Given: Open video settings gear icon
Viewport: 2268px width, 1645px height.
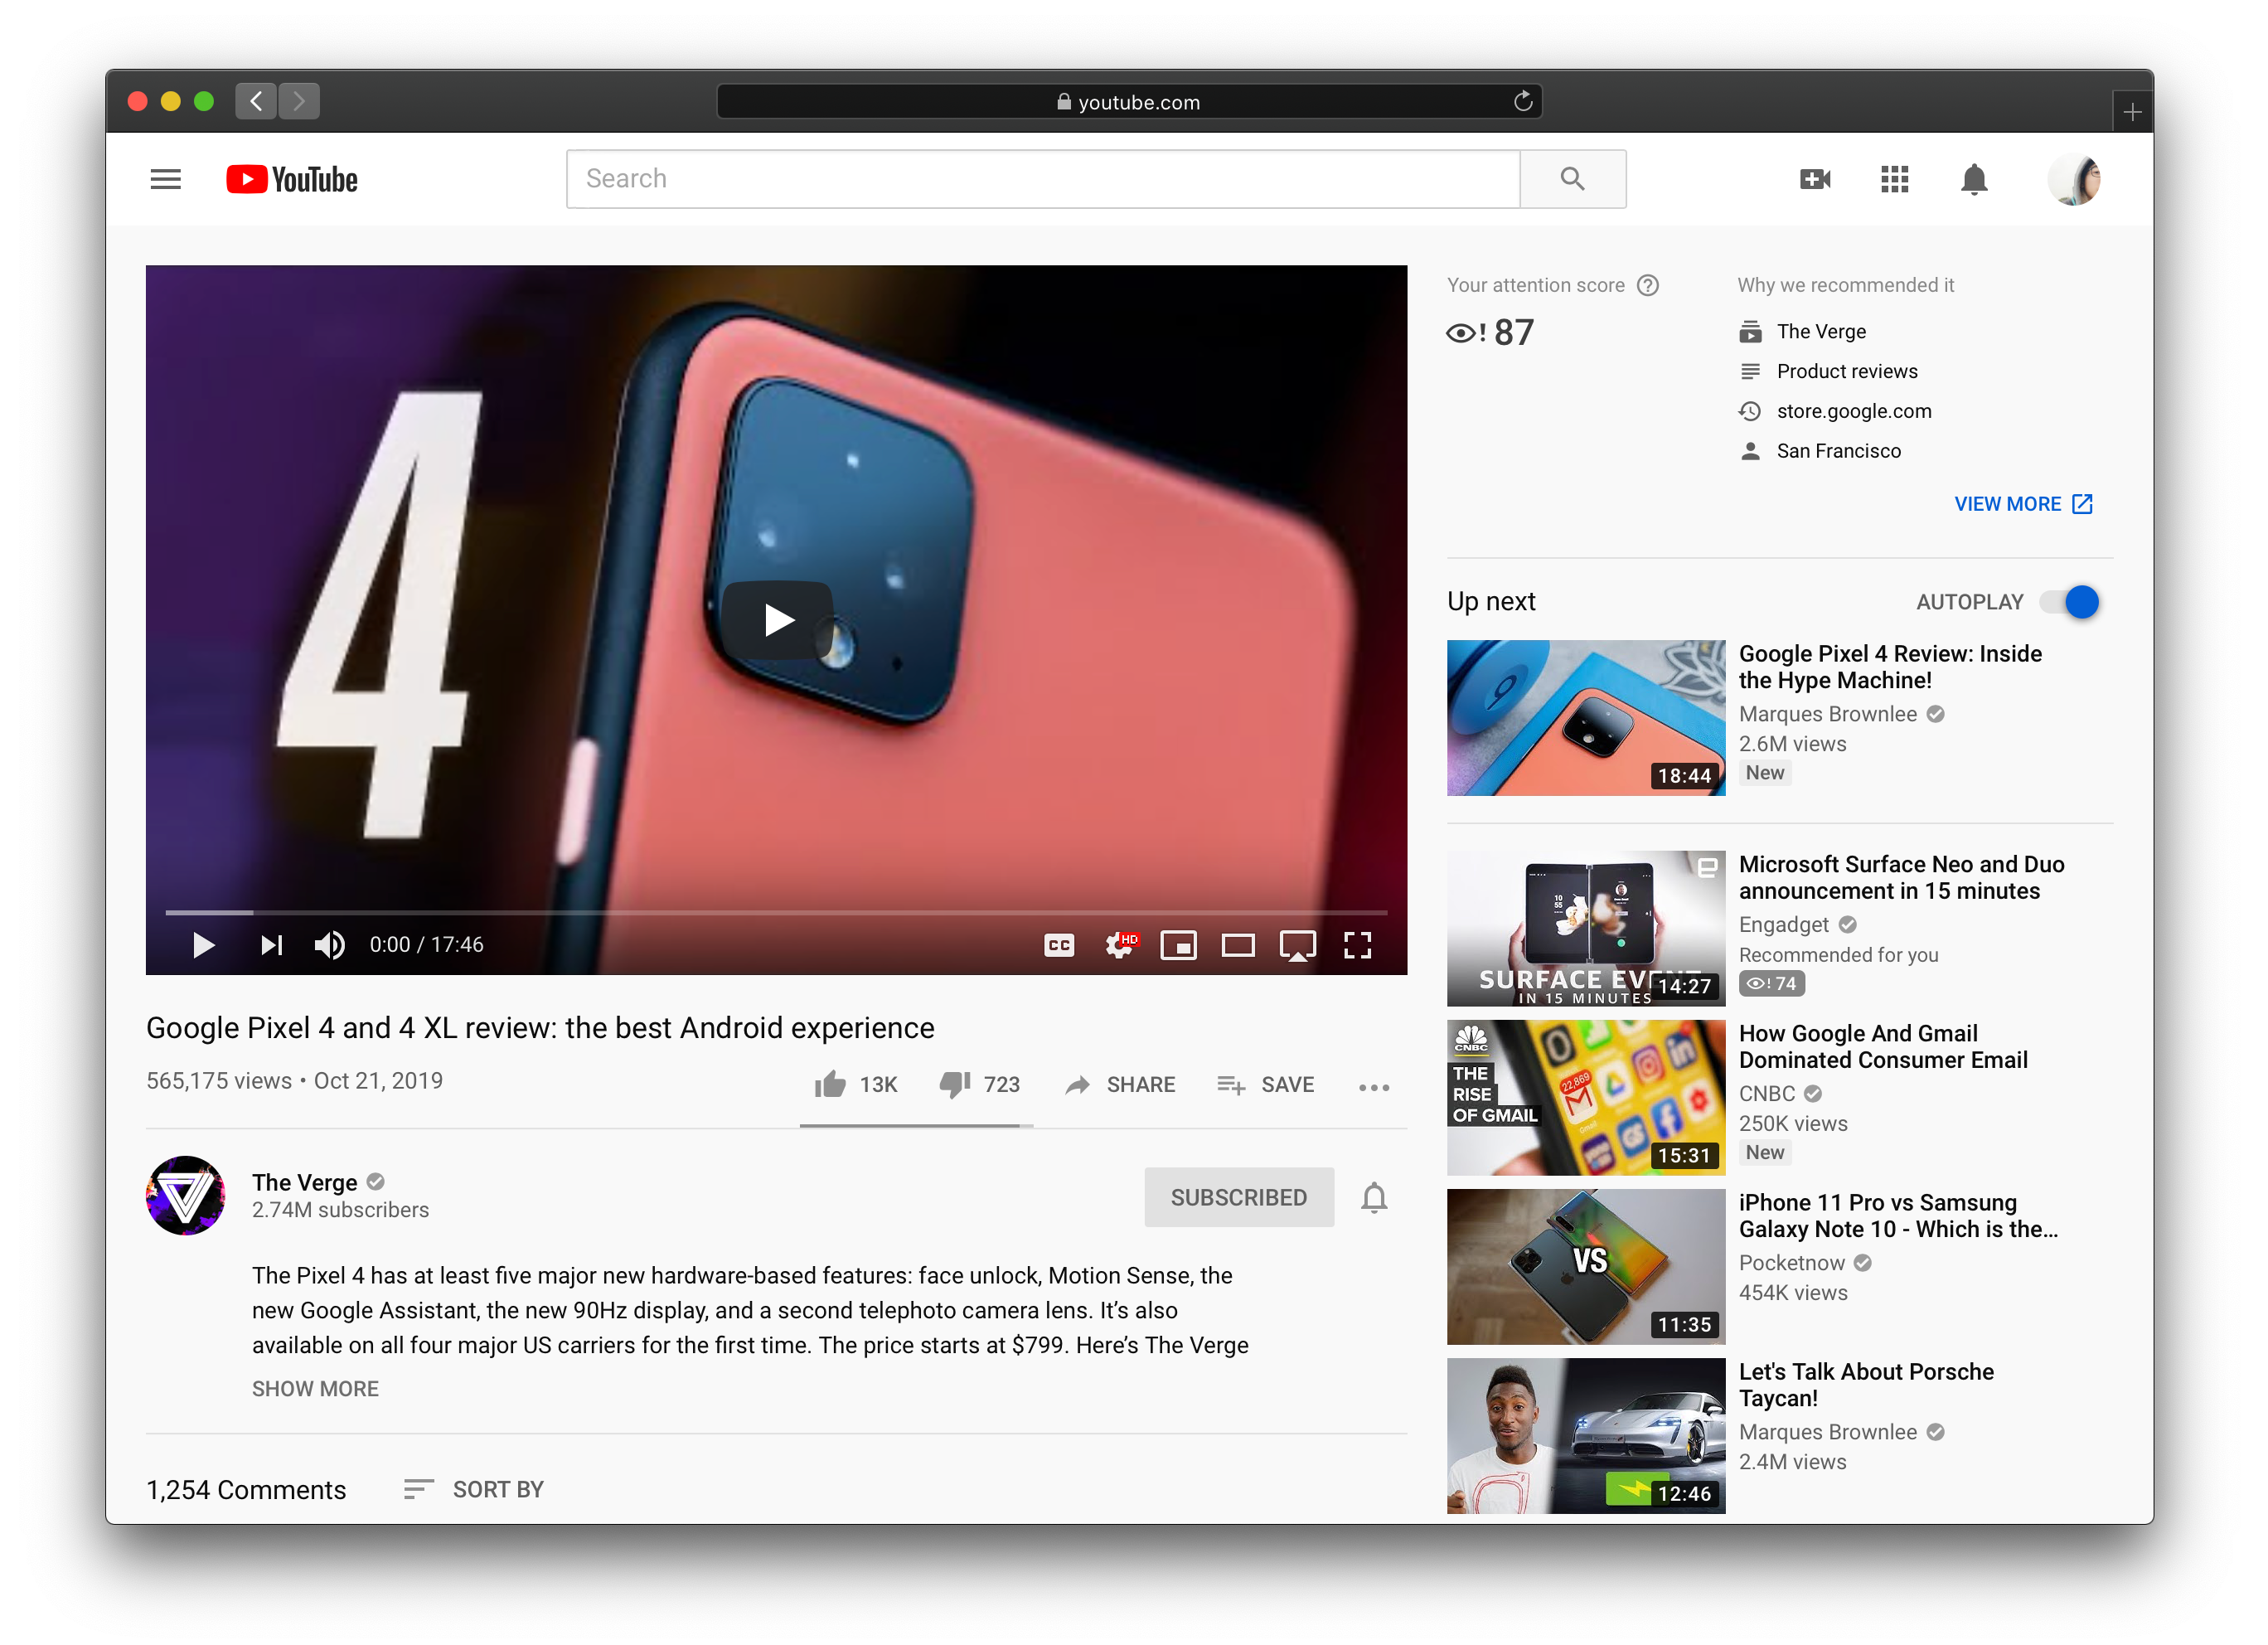Looking at the screenshot, I should (x=1119, y=944).
